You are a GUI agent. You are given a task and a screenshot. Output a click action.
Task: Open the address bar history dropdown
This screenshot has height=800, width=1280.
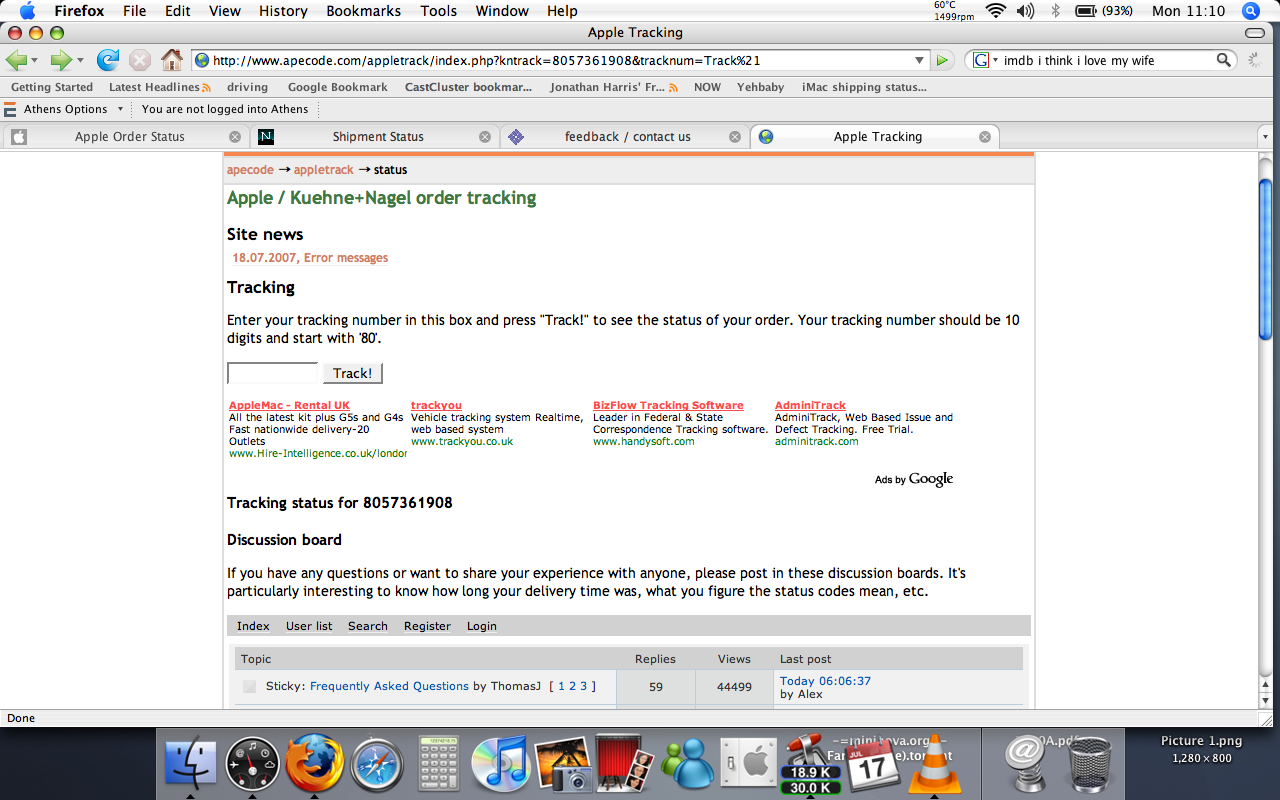(919, 60)
